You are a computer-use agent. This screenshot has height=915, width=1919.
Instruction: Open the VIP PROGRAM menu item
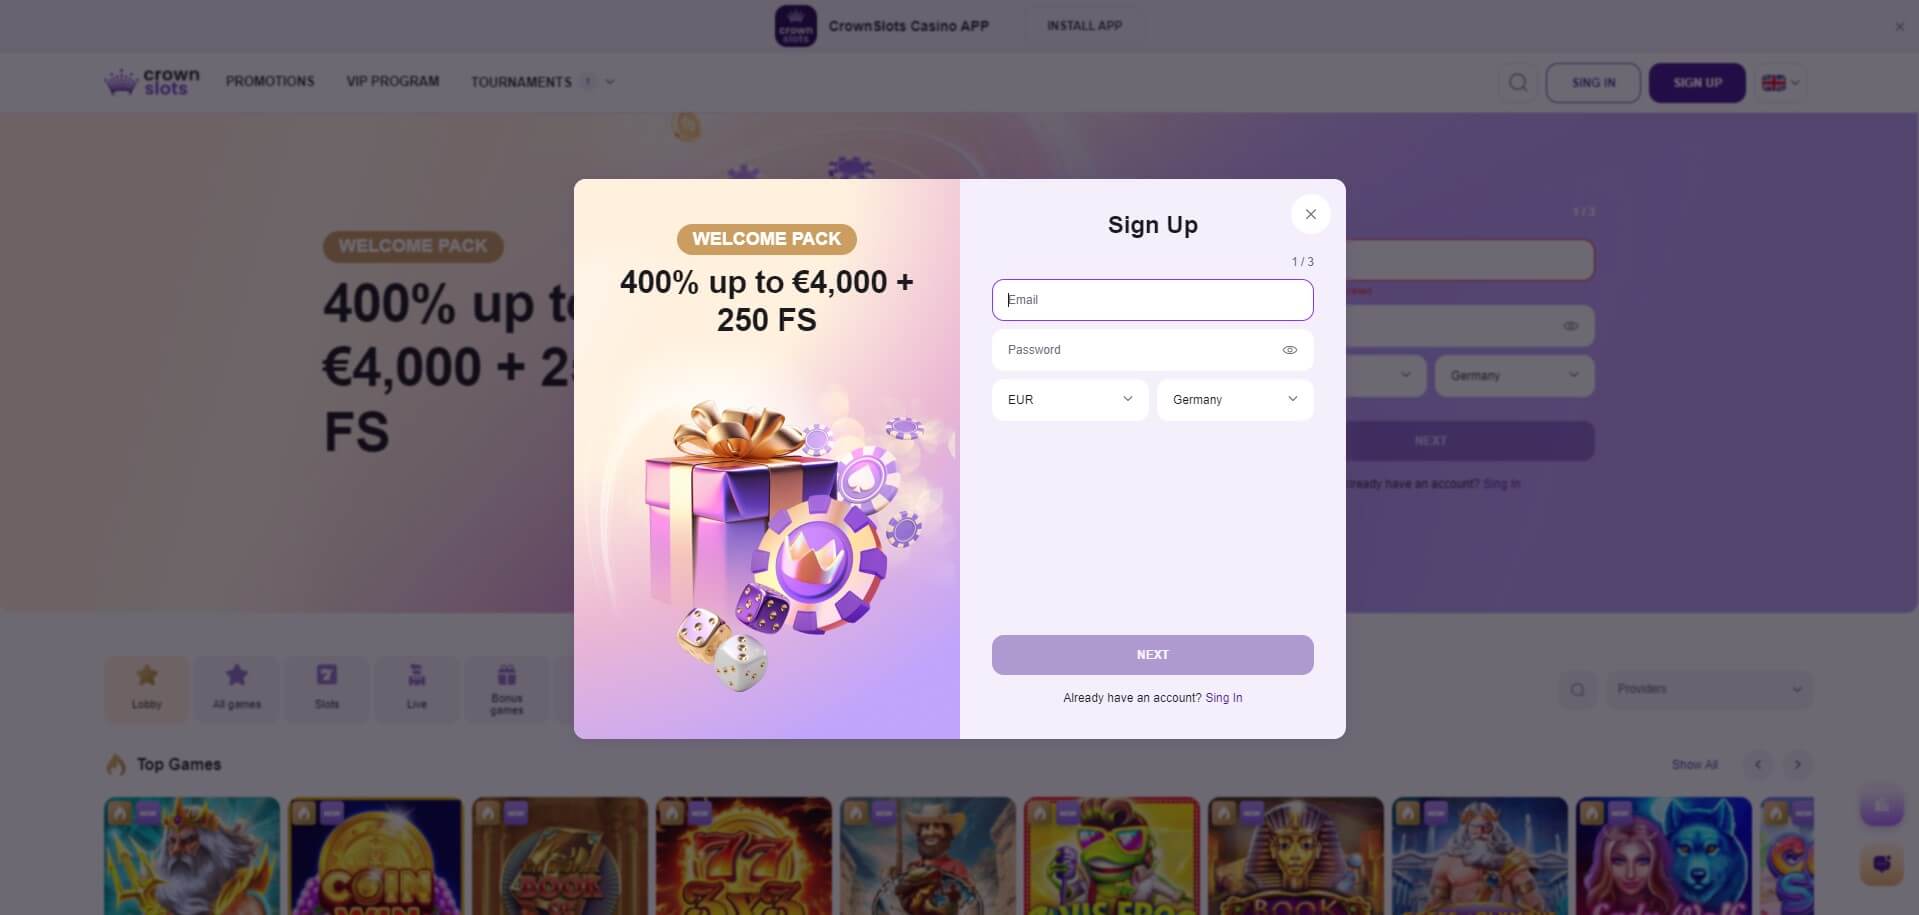pyautogui.click(x=392, y=81)
